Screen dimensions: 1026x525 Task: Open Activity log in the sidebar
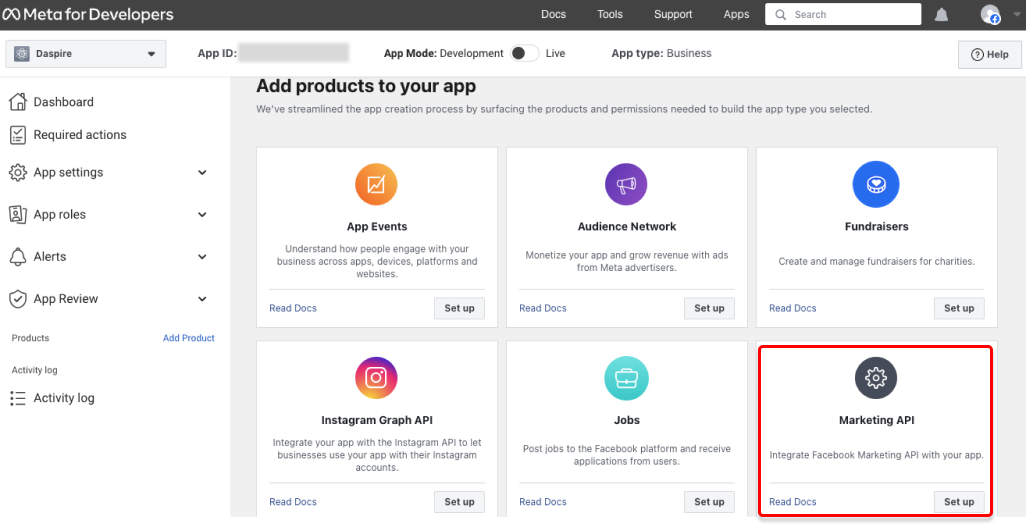point(64,398)
